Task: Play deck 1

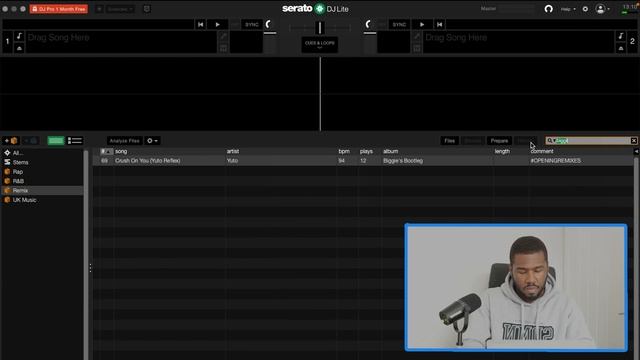Action: (x=218, y=24)
